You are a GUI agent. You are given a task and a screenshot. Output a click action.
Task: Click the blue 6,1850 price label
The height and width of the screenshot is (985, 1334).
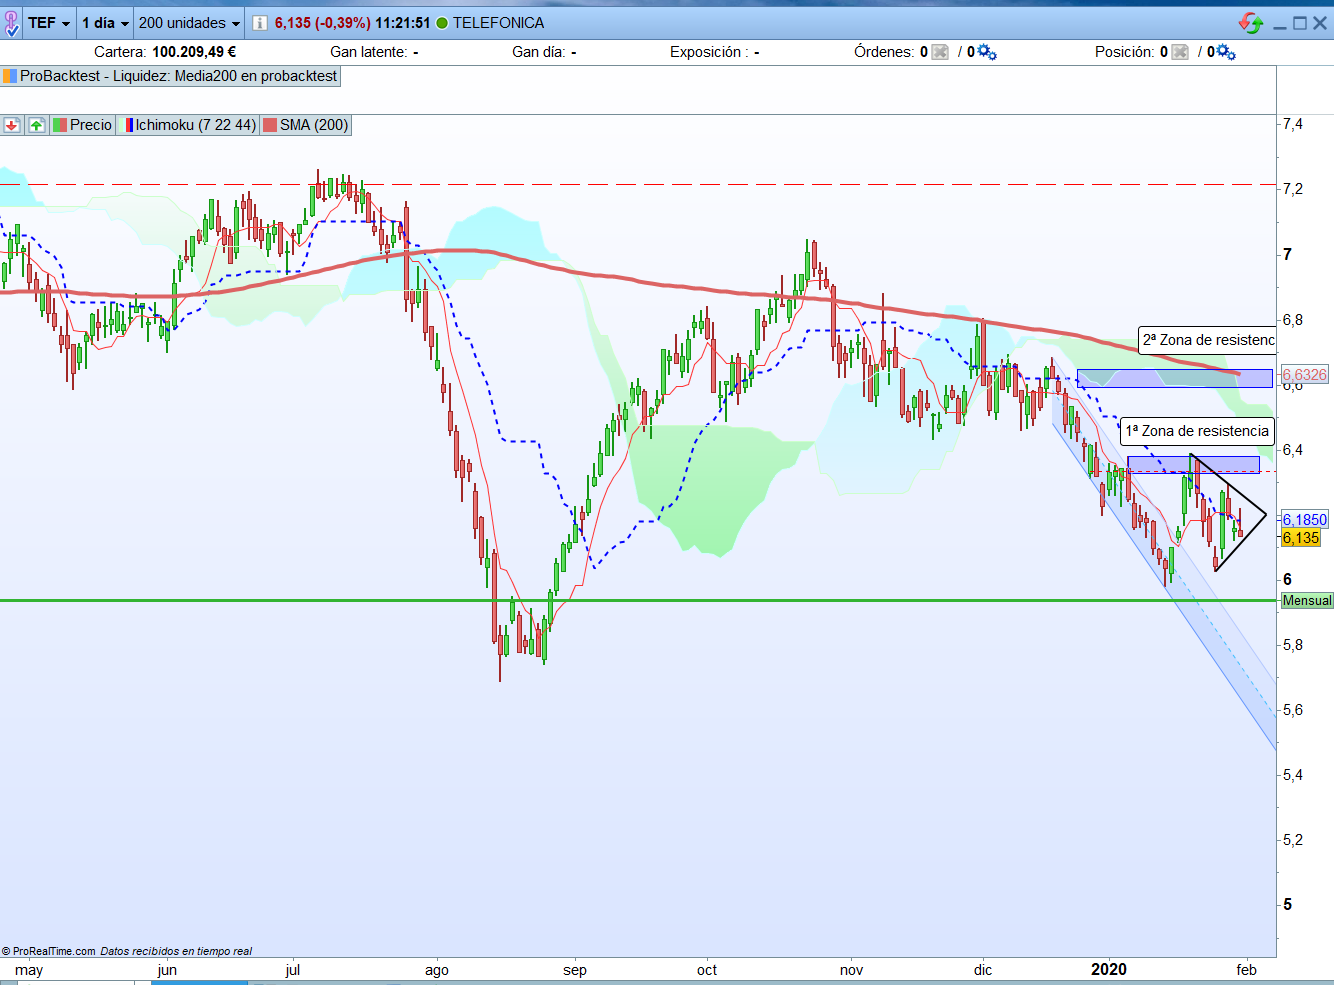point(1305,520)
